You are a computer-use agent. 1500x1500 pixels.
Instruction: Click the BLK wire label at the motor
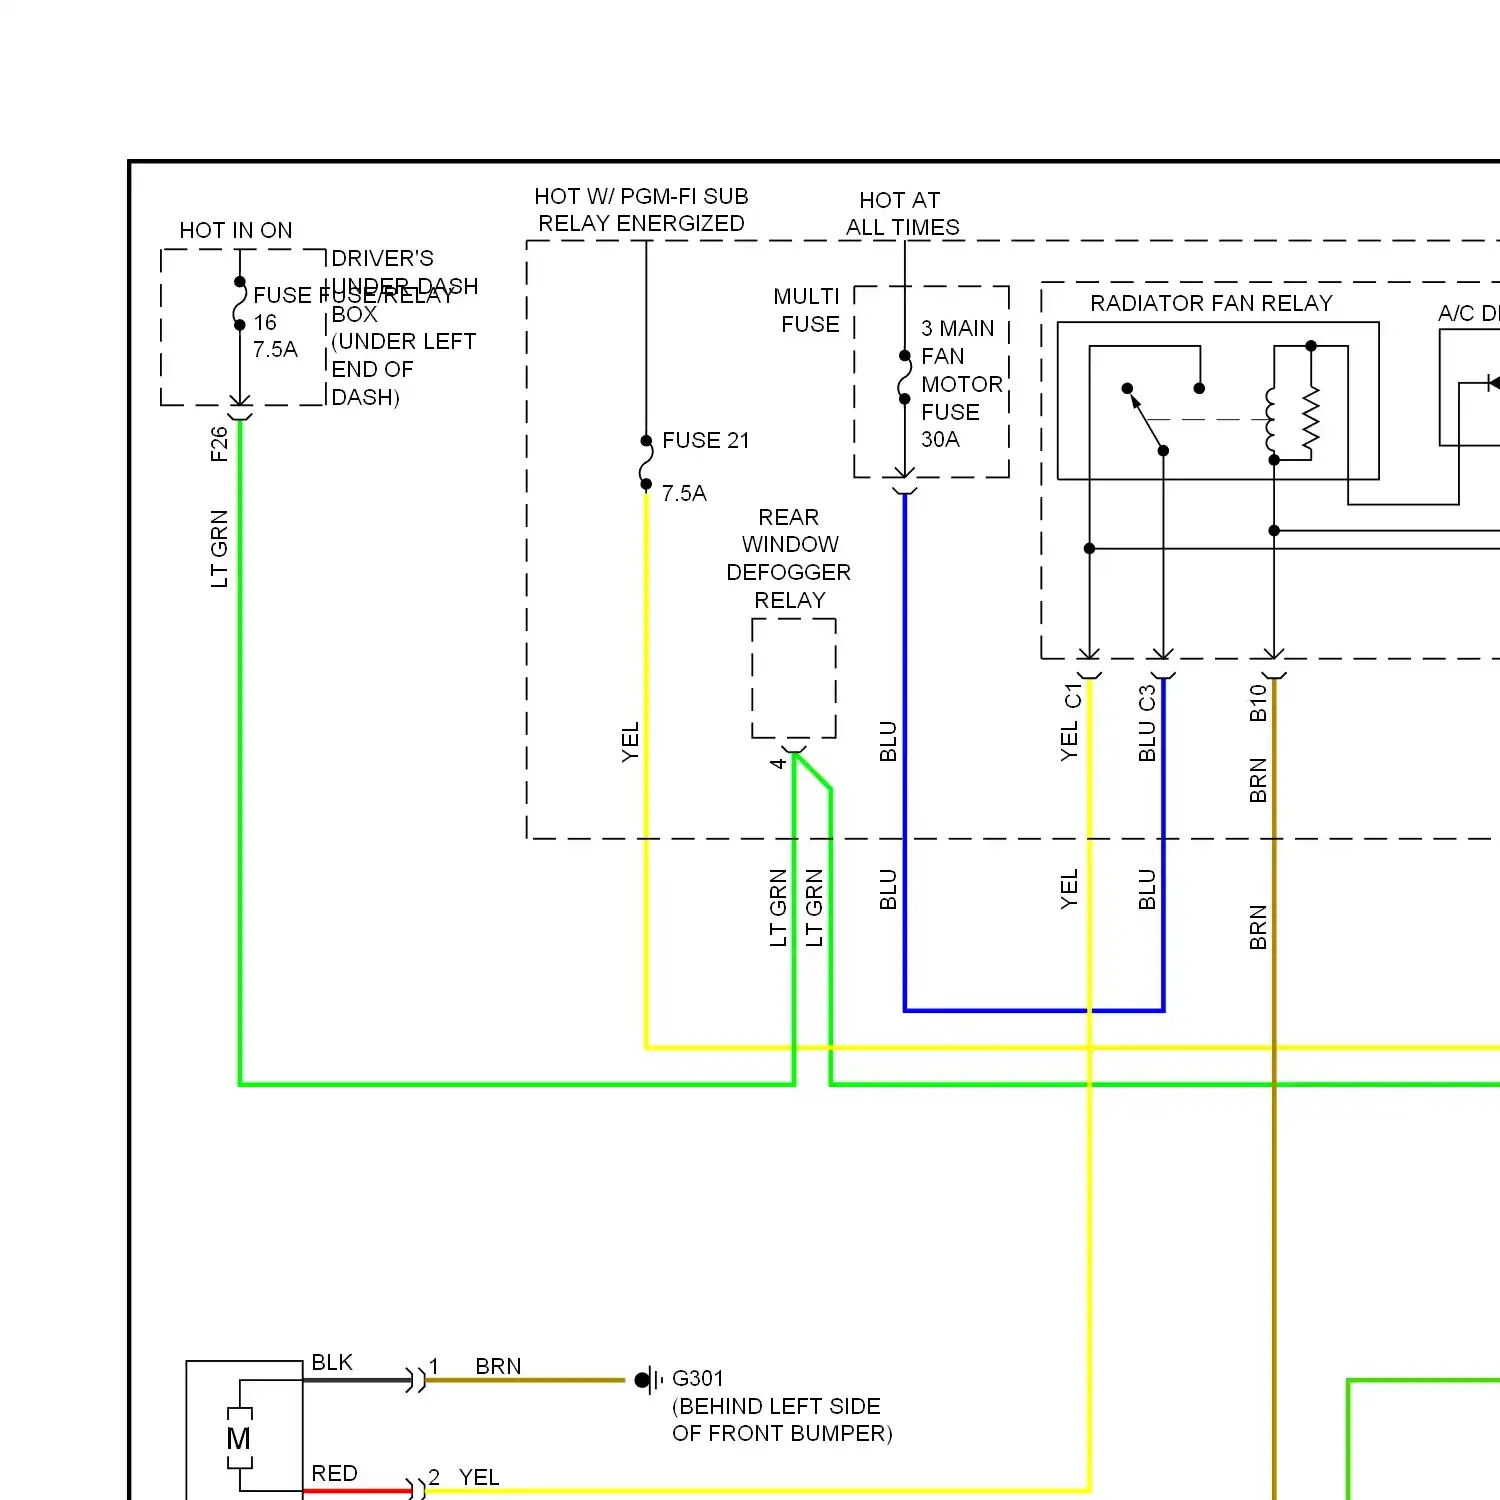(x=332, y=1363)
